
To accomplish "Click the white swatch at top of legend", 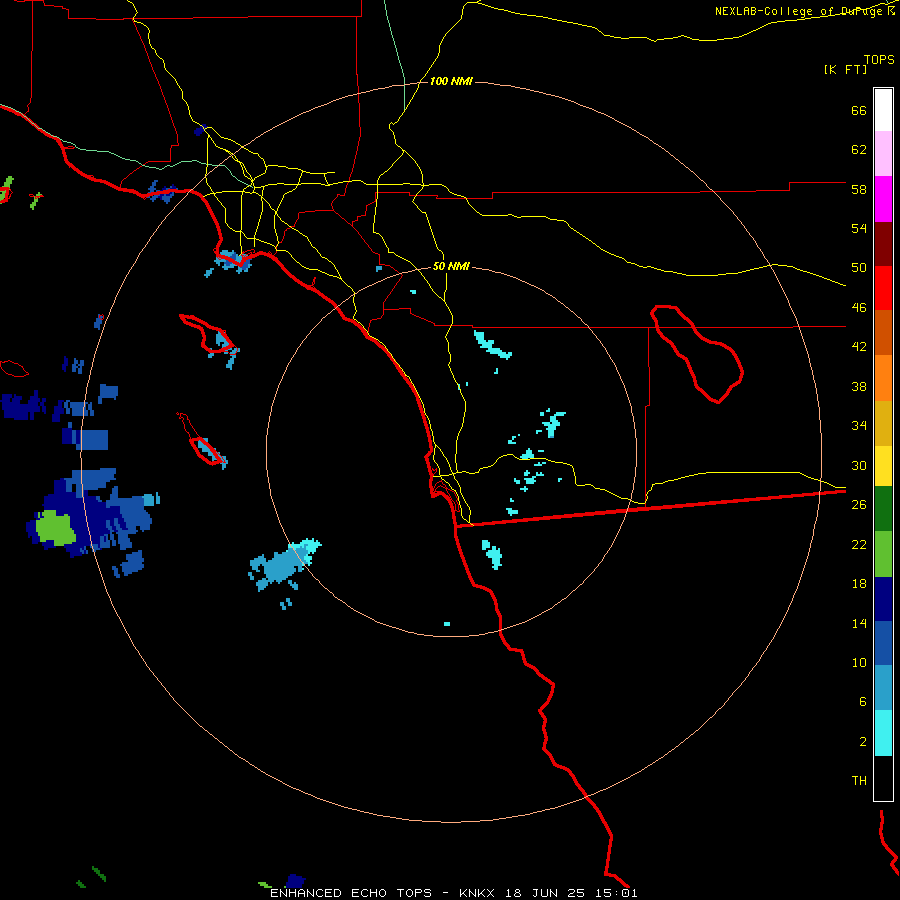I will point(883,110).
